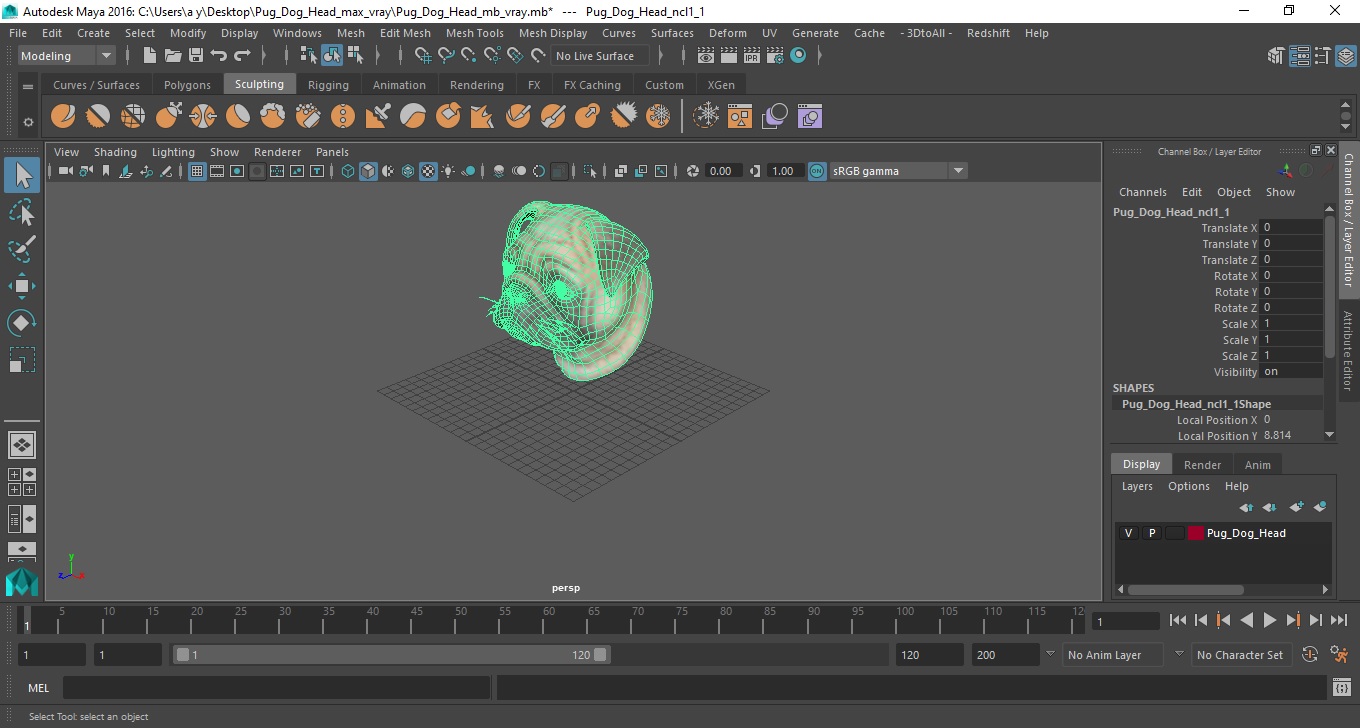Click the Redo arrow icon
The height and width of the screenshot is (728, 1360).
point(242,56)
